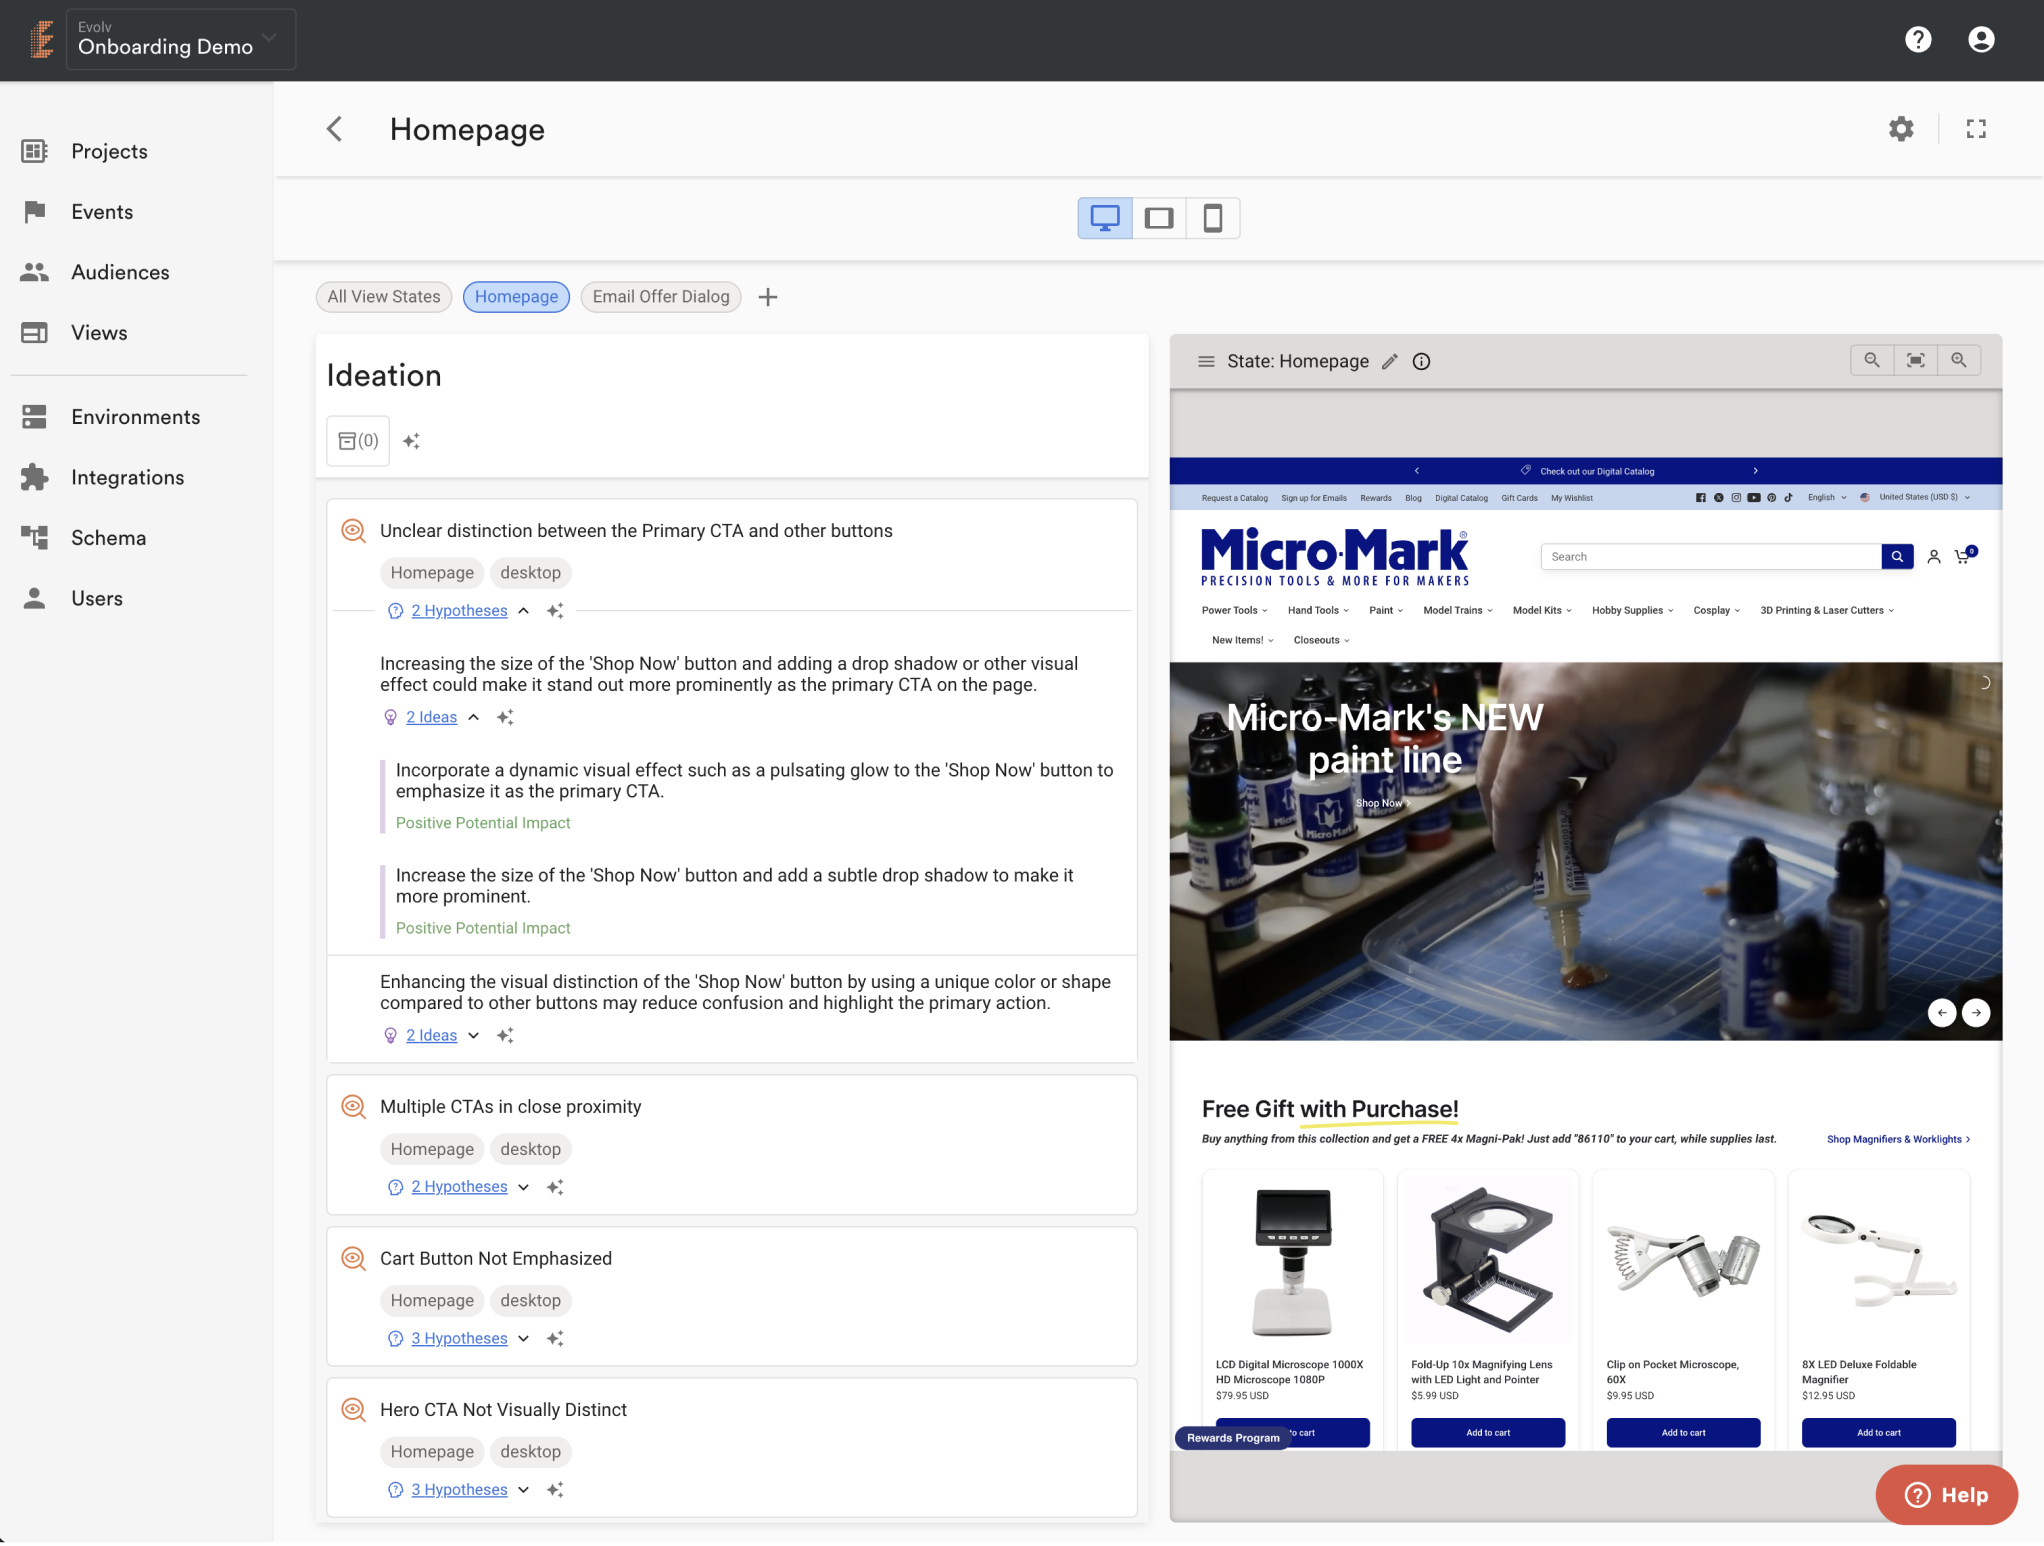Collapse the 2 Hypotheses under Unclear distinction

click(x=523, y=611)
